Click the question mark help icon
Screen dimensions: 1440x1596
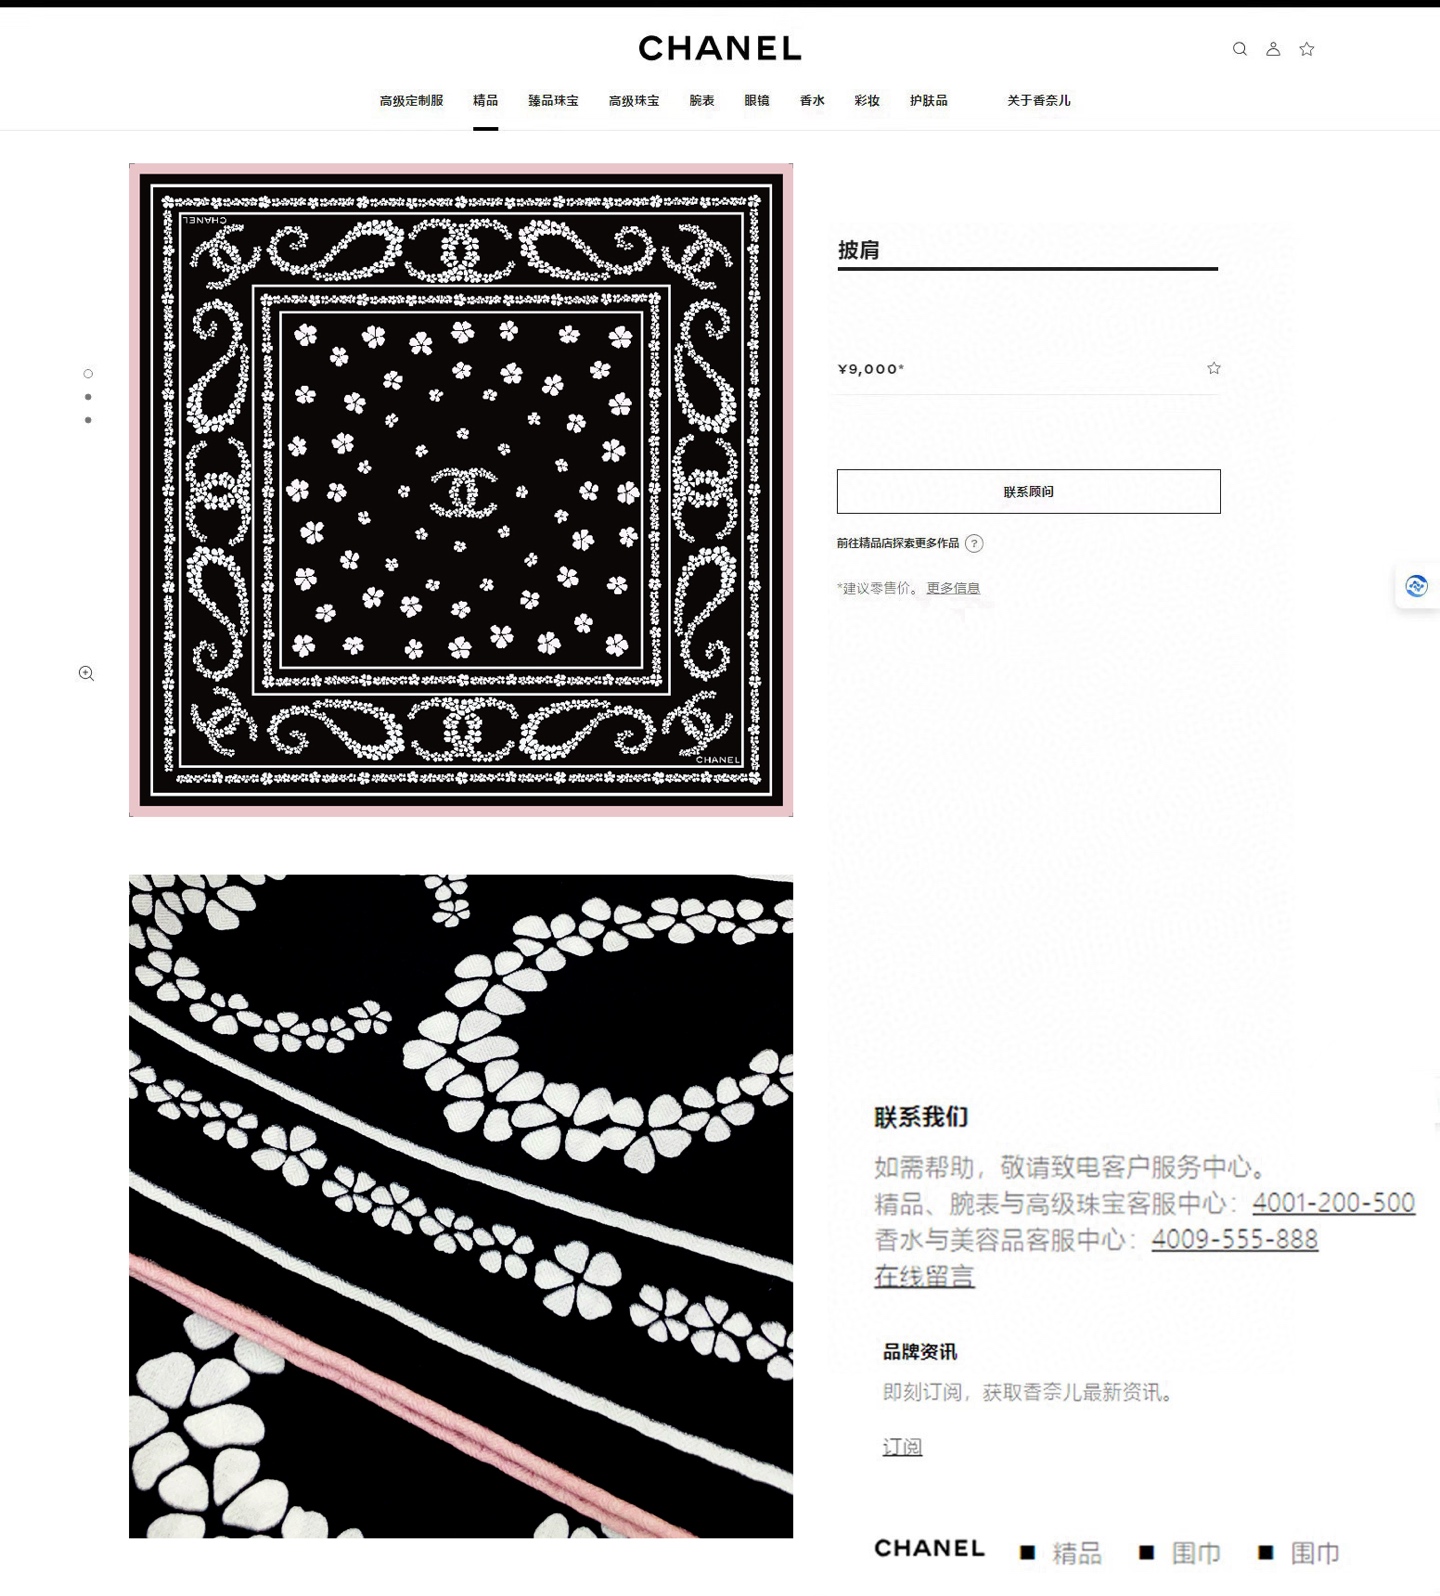coord(974,544)
